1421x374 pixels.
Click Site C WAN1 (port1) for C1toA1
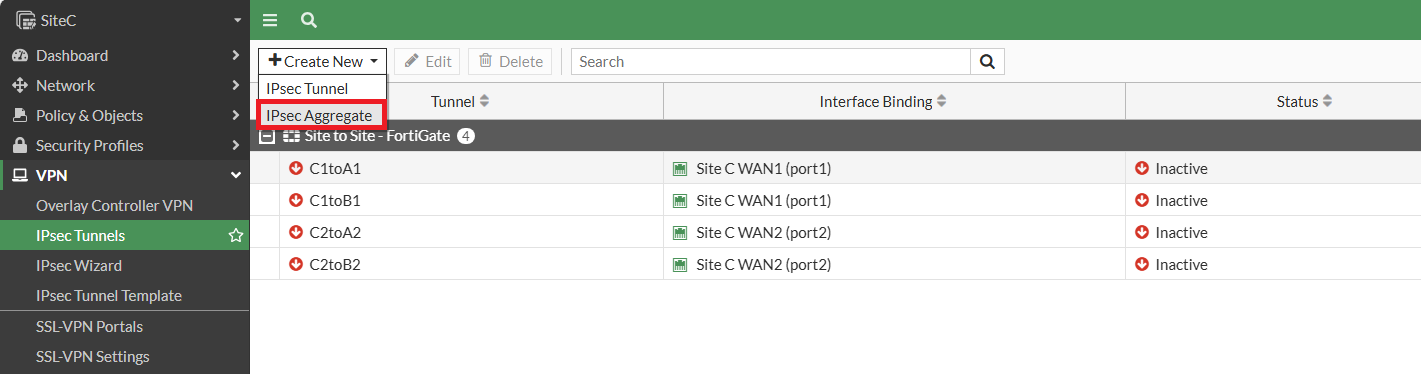click(x=763, y=168)
